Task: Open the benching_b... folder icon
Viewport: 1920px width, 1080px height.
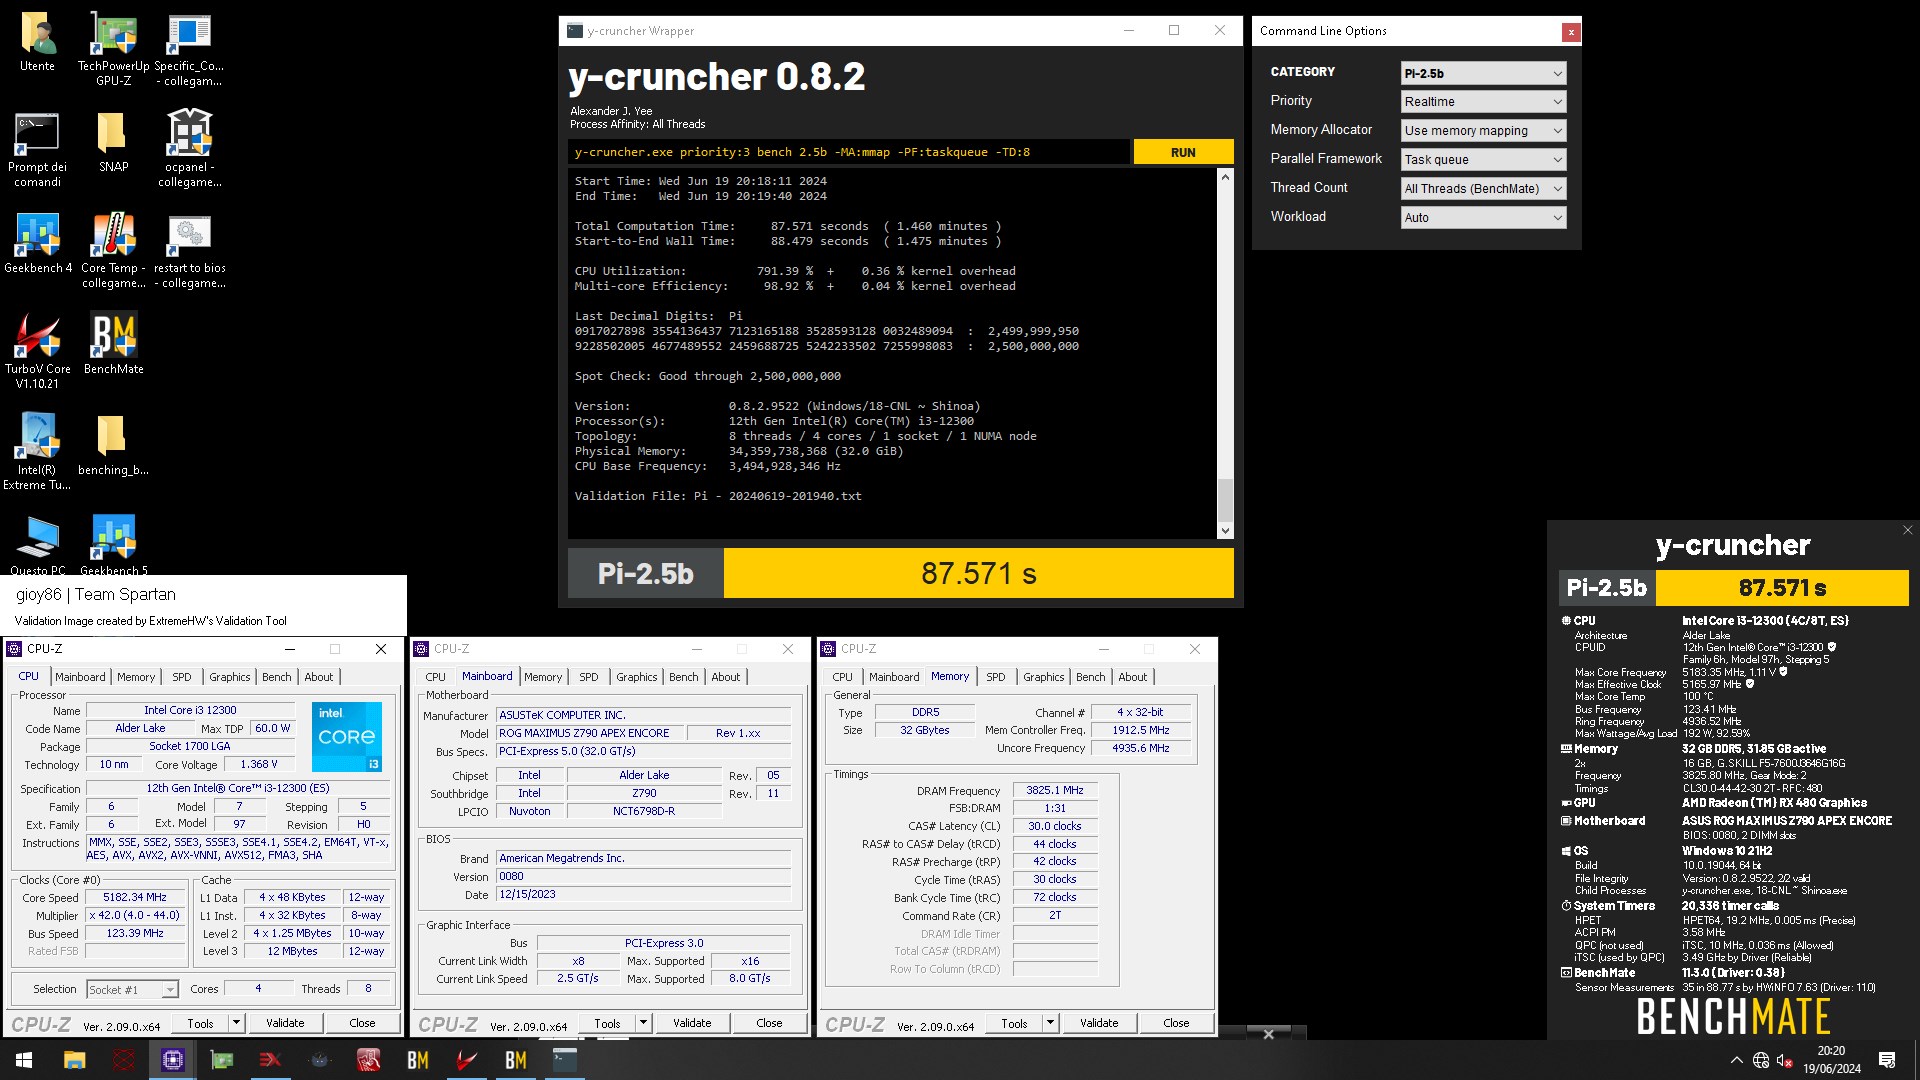Action: [114, 446]
